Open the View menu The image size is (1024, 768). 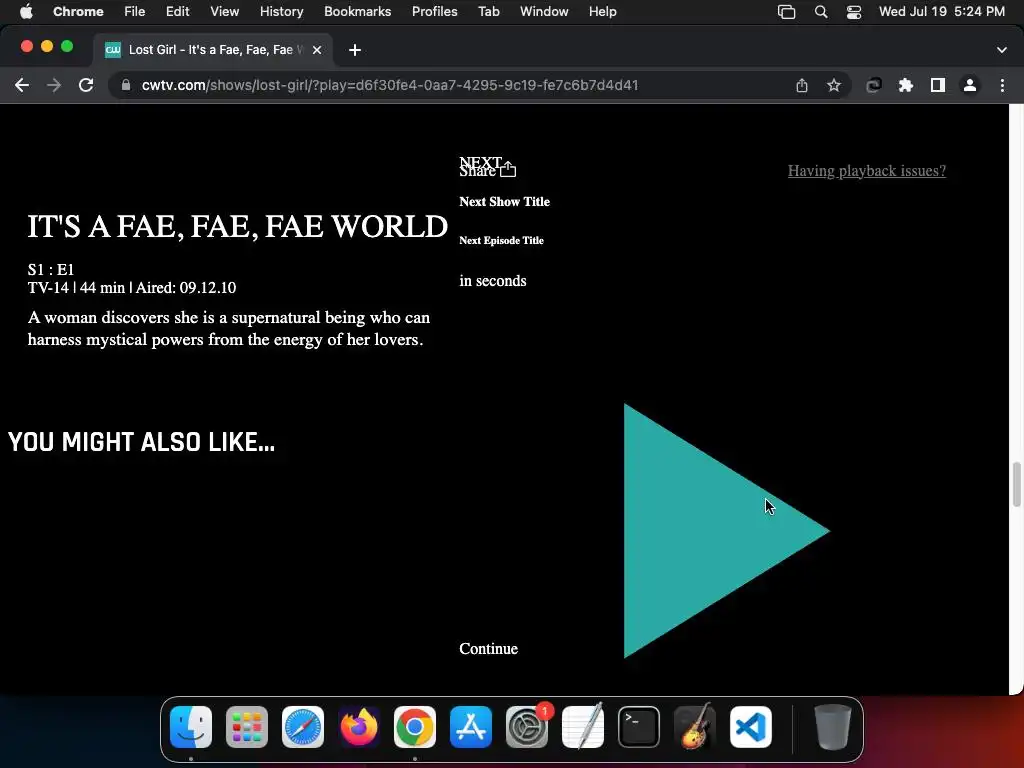pyautogui.click(x=225, y=11)
